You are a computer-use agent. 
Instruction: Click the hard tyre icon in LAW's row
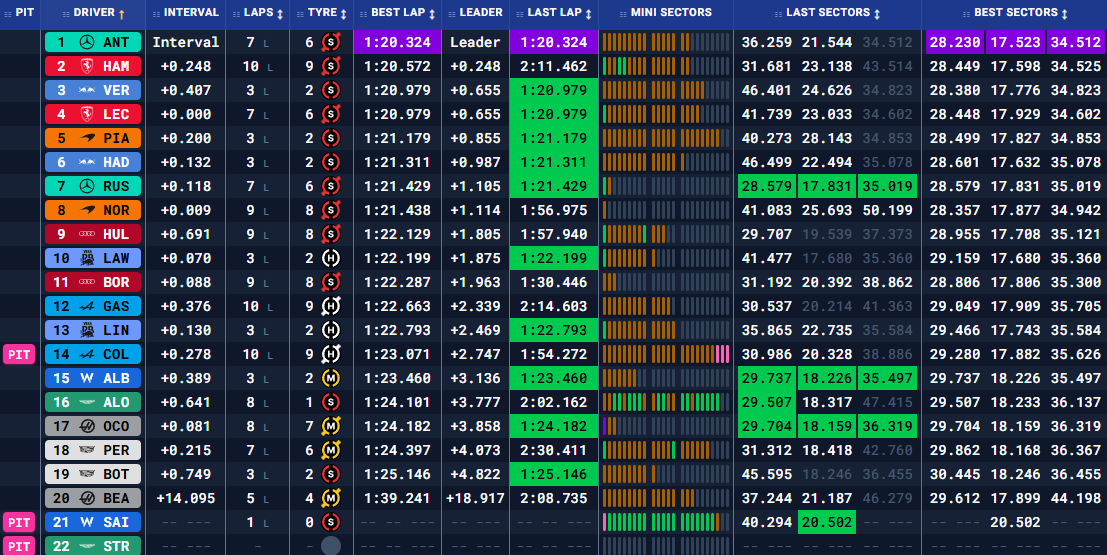(x=330, y=258)
